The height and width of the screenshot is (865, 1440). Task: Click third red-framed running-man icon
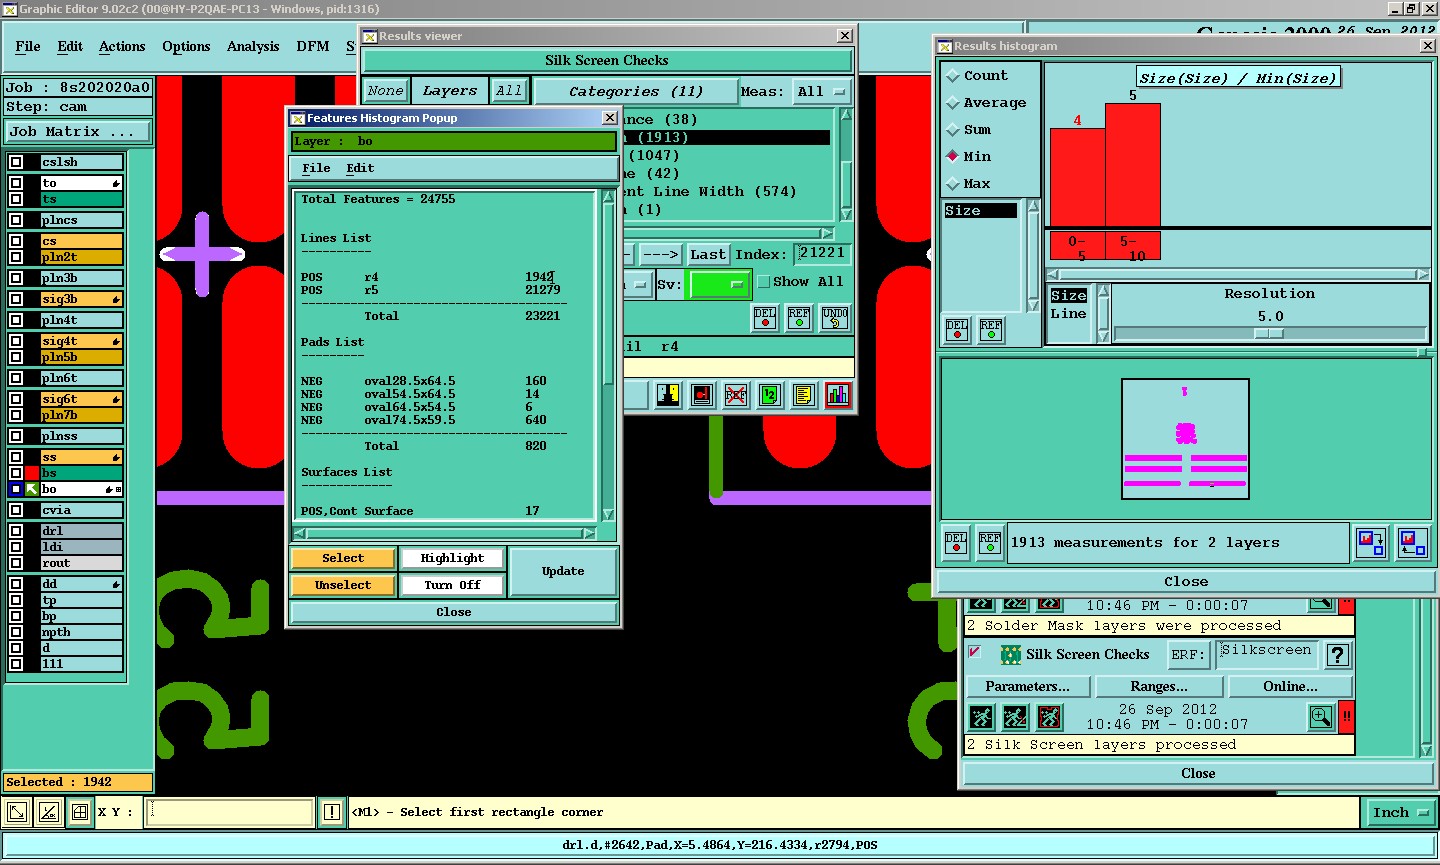tap(1049, 717)
